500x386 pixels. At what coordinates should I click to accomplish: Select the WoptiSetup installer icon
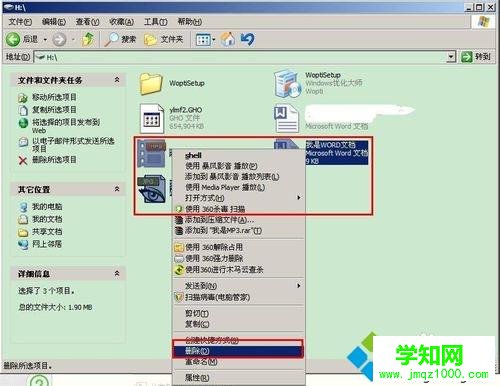pyautogui.click(x=286, y=83)
